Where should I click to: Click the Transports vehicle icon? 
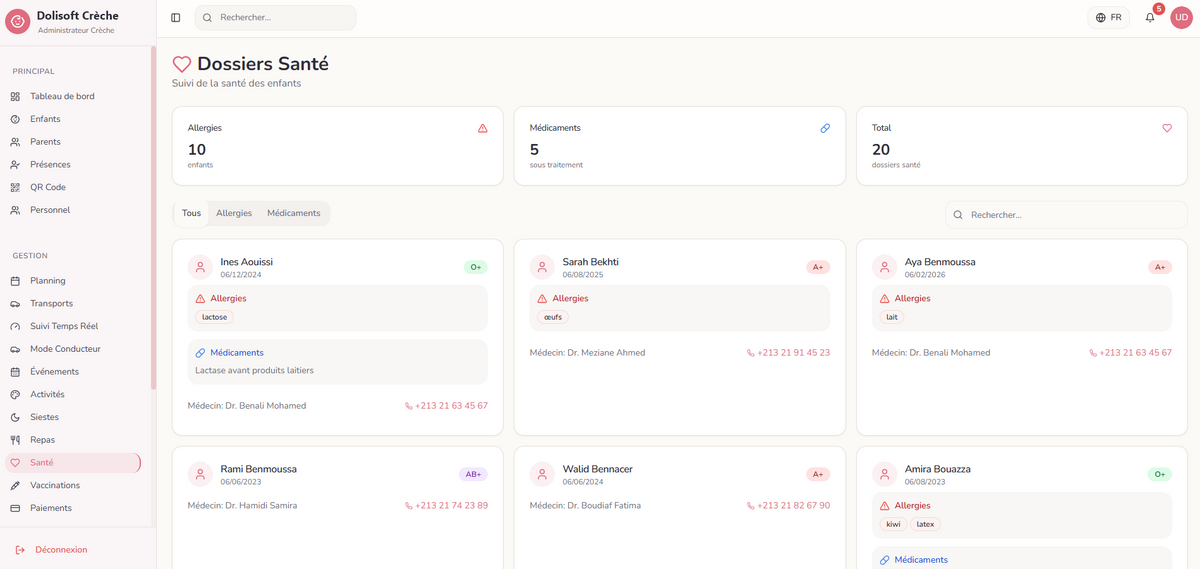pyautogui.click(x=15, y=303)
